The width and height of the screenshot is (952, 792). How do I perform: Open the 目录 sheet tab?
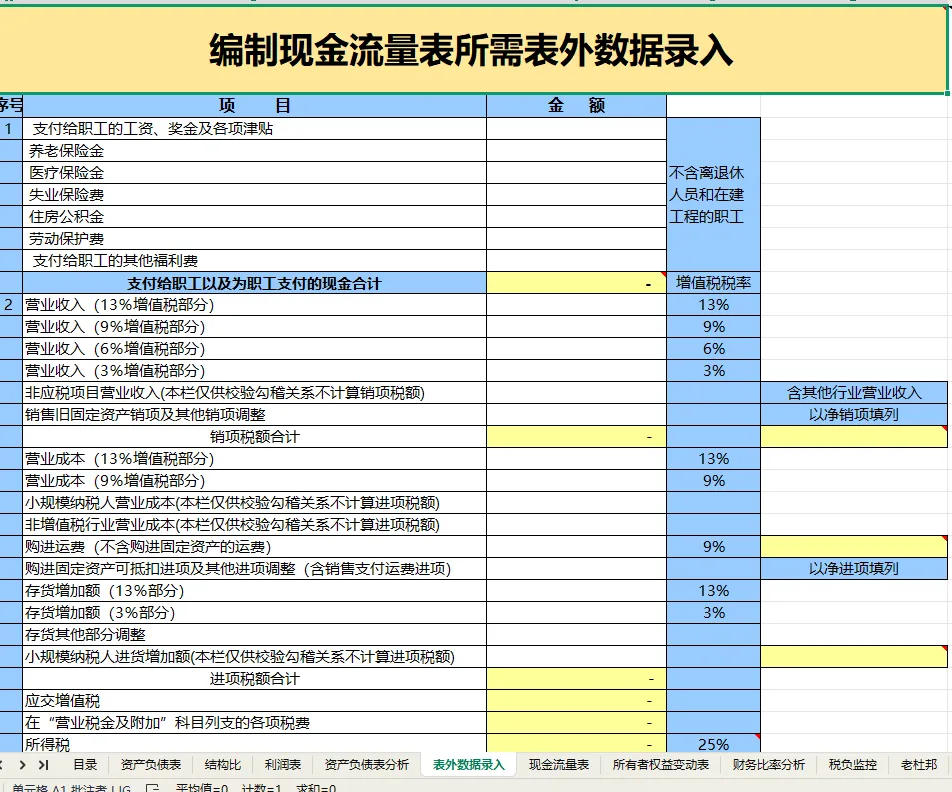(x=85, y=765)
